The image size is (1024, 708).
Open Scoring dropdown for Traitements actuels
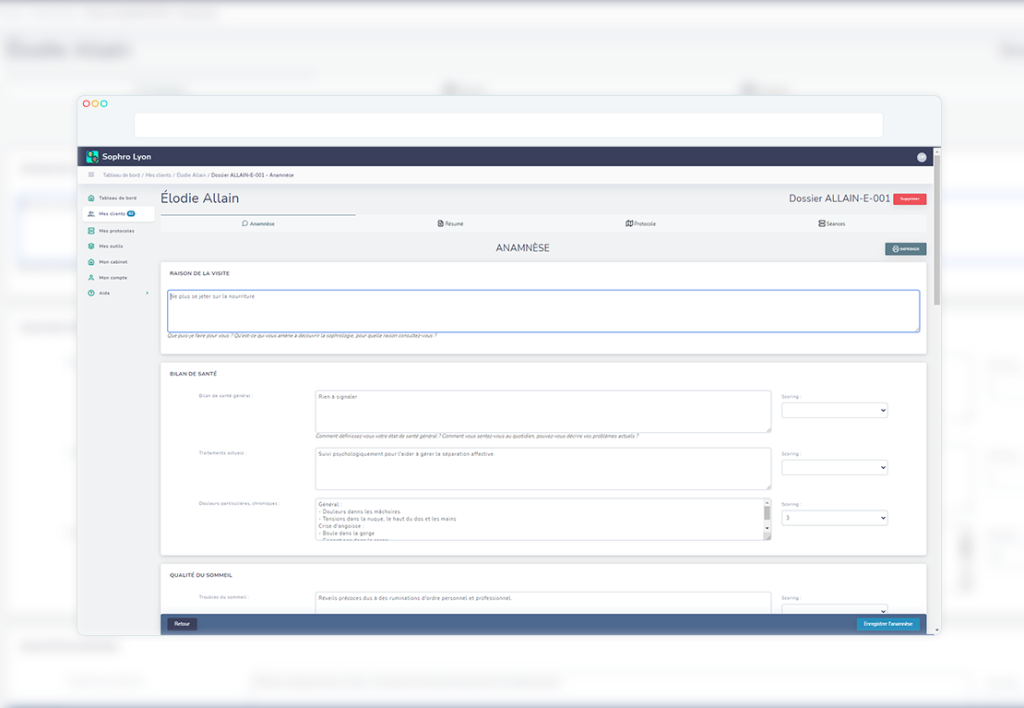pyautogui.click(x=834, y=467)
